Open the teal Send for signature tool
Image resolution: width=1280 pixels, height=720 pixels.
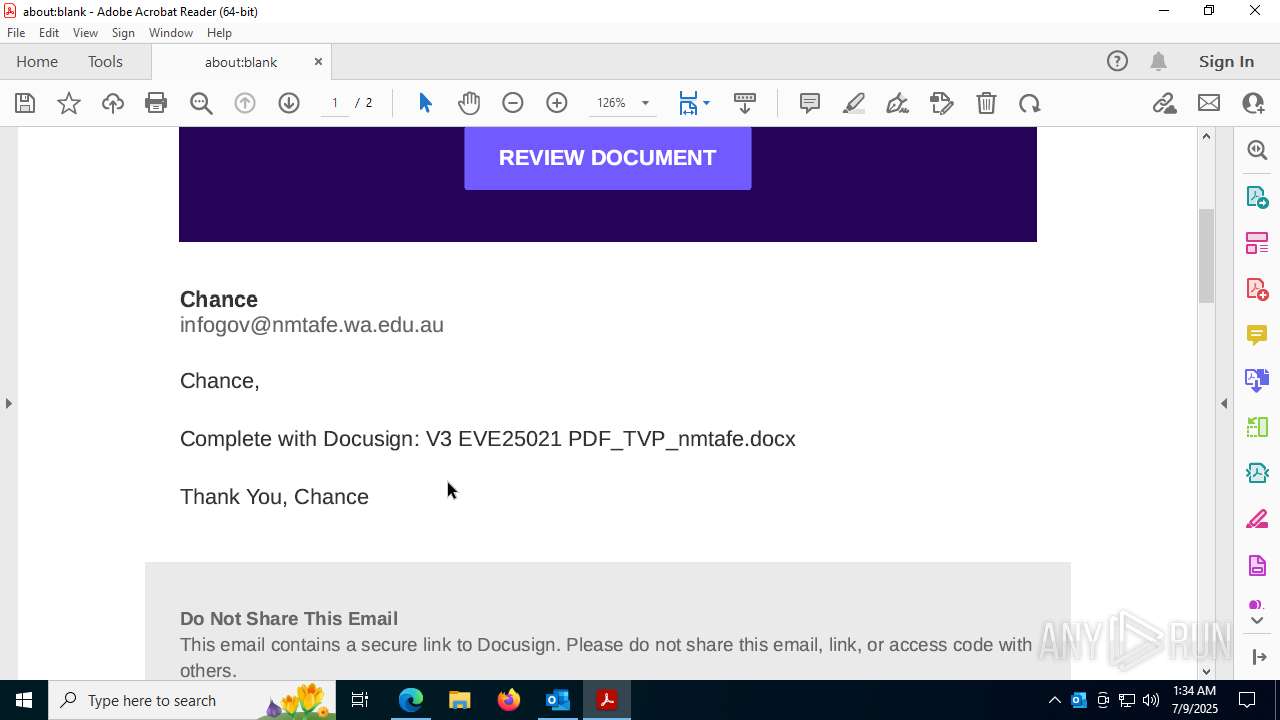pos(1257,473)
